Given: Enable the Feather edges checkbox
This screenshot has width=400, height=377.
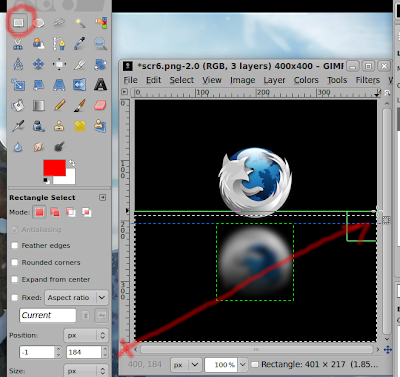Looking at the screenshot, I should [14, 246].
